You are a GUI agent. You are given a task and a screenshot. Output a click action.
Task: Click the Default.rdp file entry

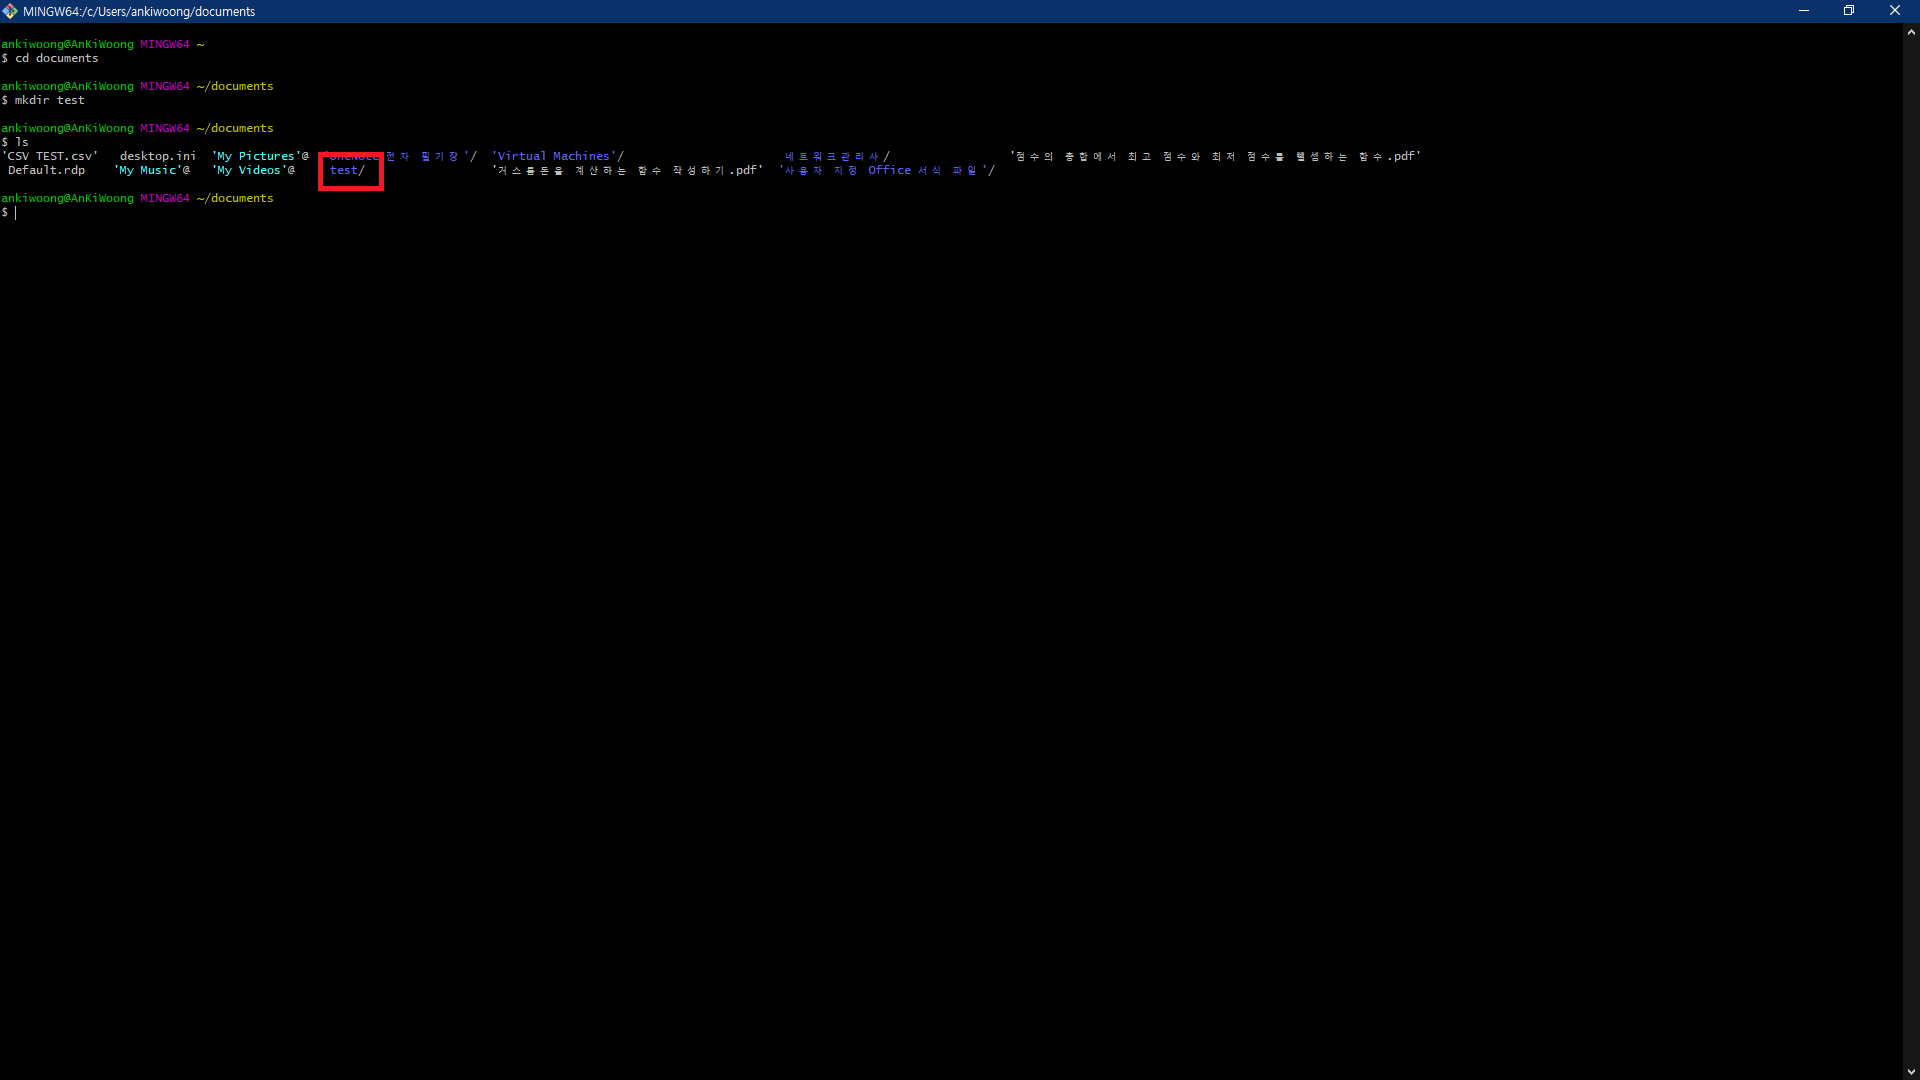(46, 171)
